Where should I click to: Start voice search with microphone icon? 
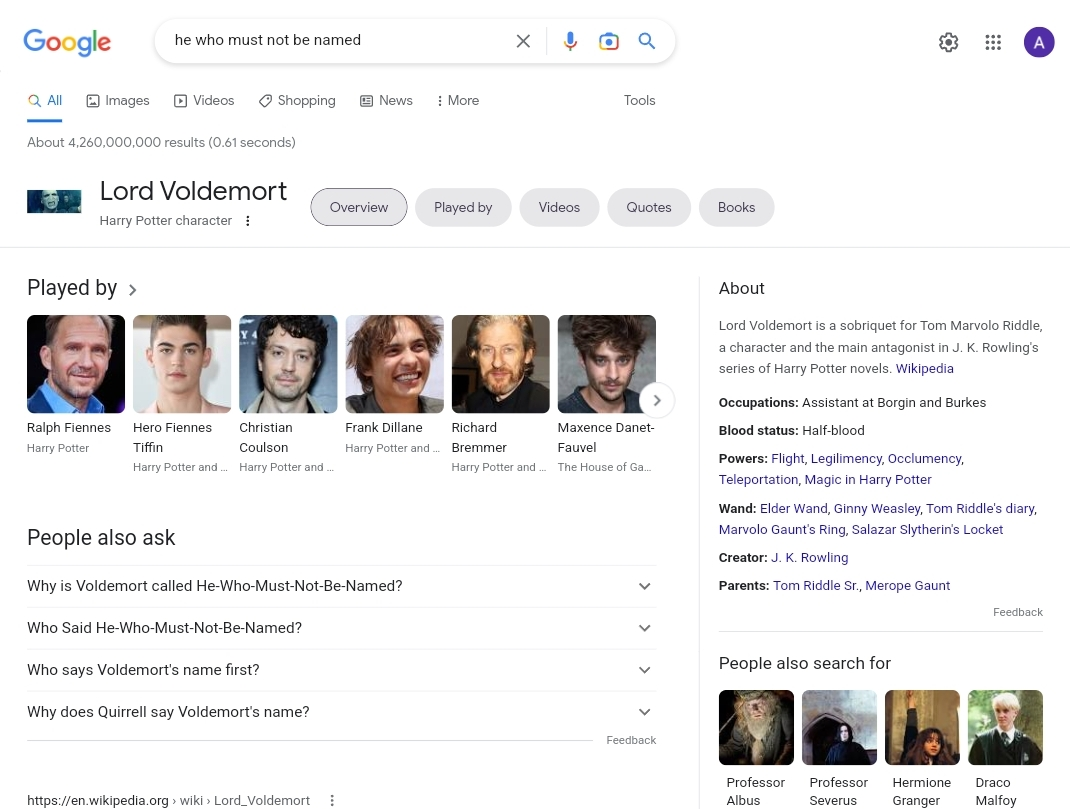click(x=570, y=41)
